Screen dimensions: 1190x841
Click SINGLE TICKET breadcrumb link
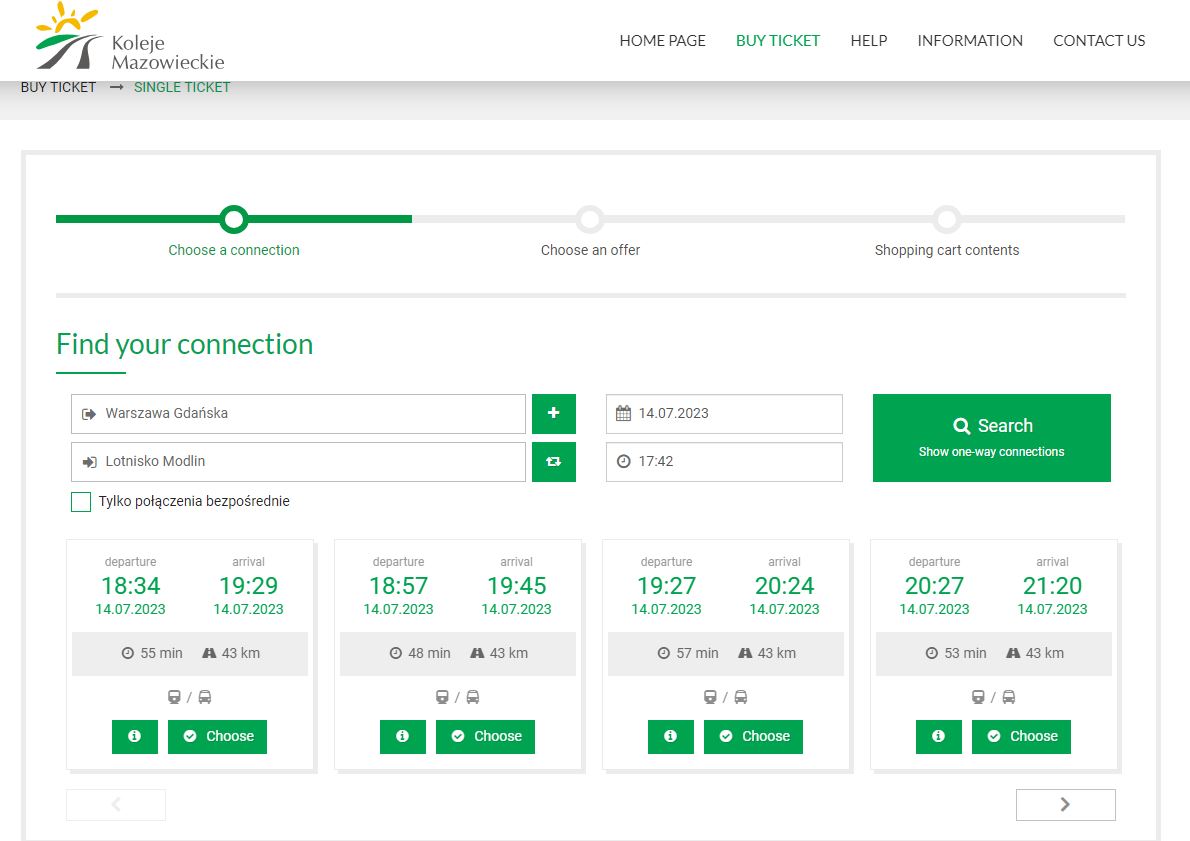tap(182, 87)
